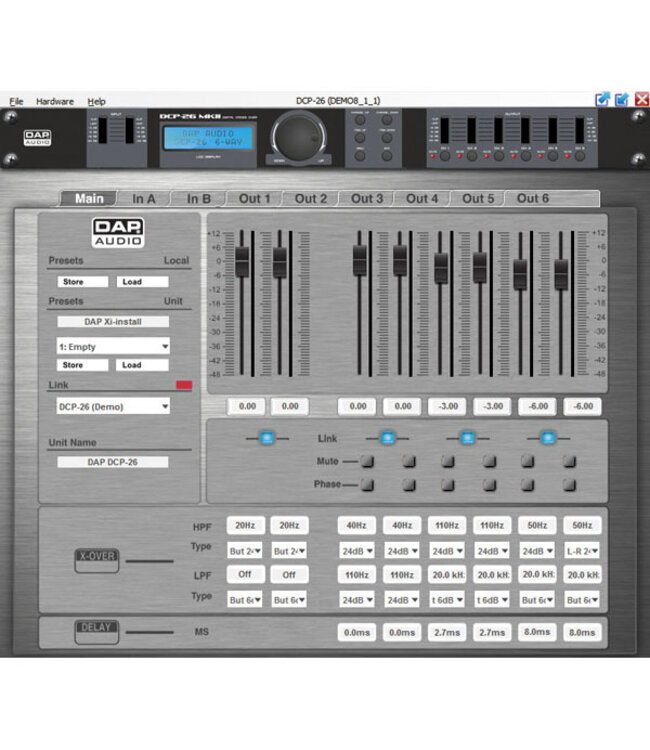This screenshot has height=750, width=650.
Task: Click the first blue export icon in the title bar
Action: tap(602, 99)
